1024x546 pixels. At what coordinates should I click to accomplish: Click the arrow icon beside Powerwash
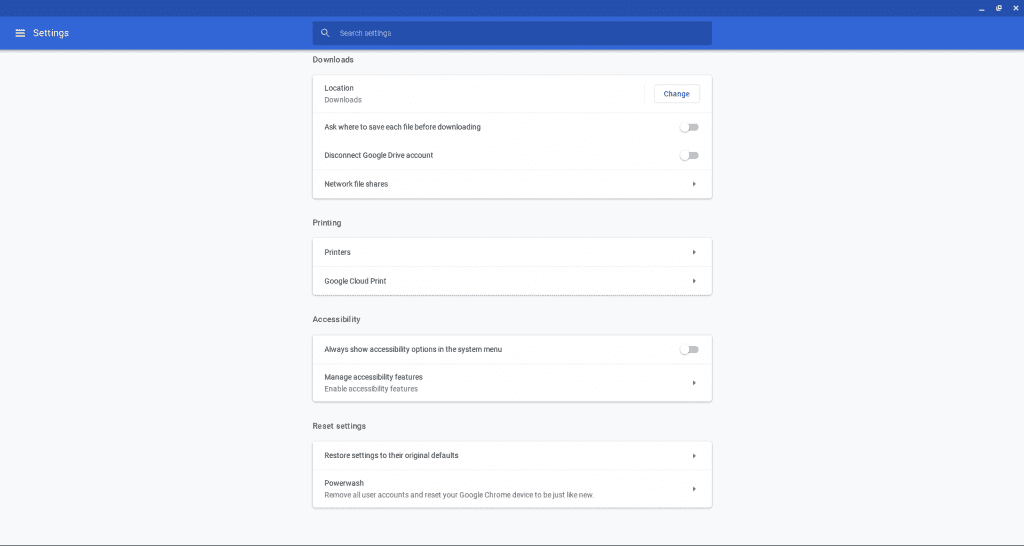click(693, 489)
